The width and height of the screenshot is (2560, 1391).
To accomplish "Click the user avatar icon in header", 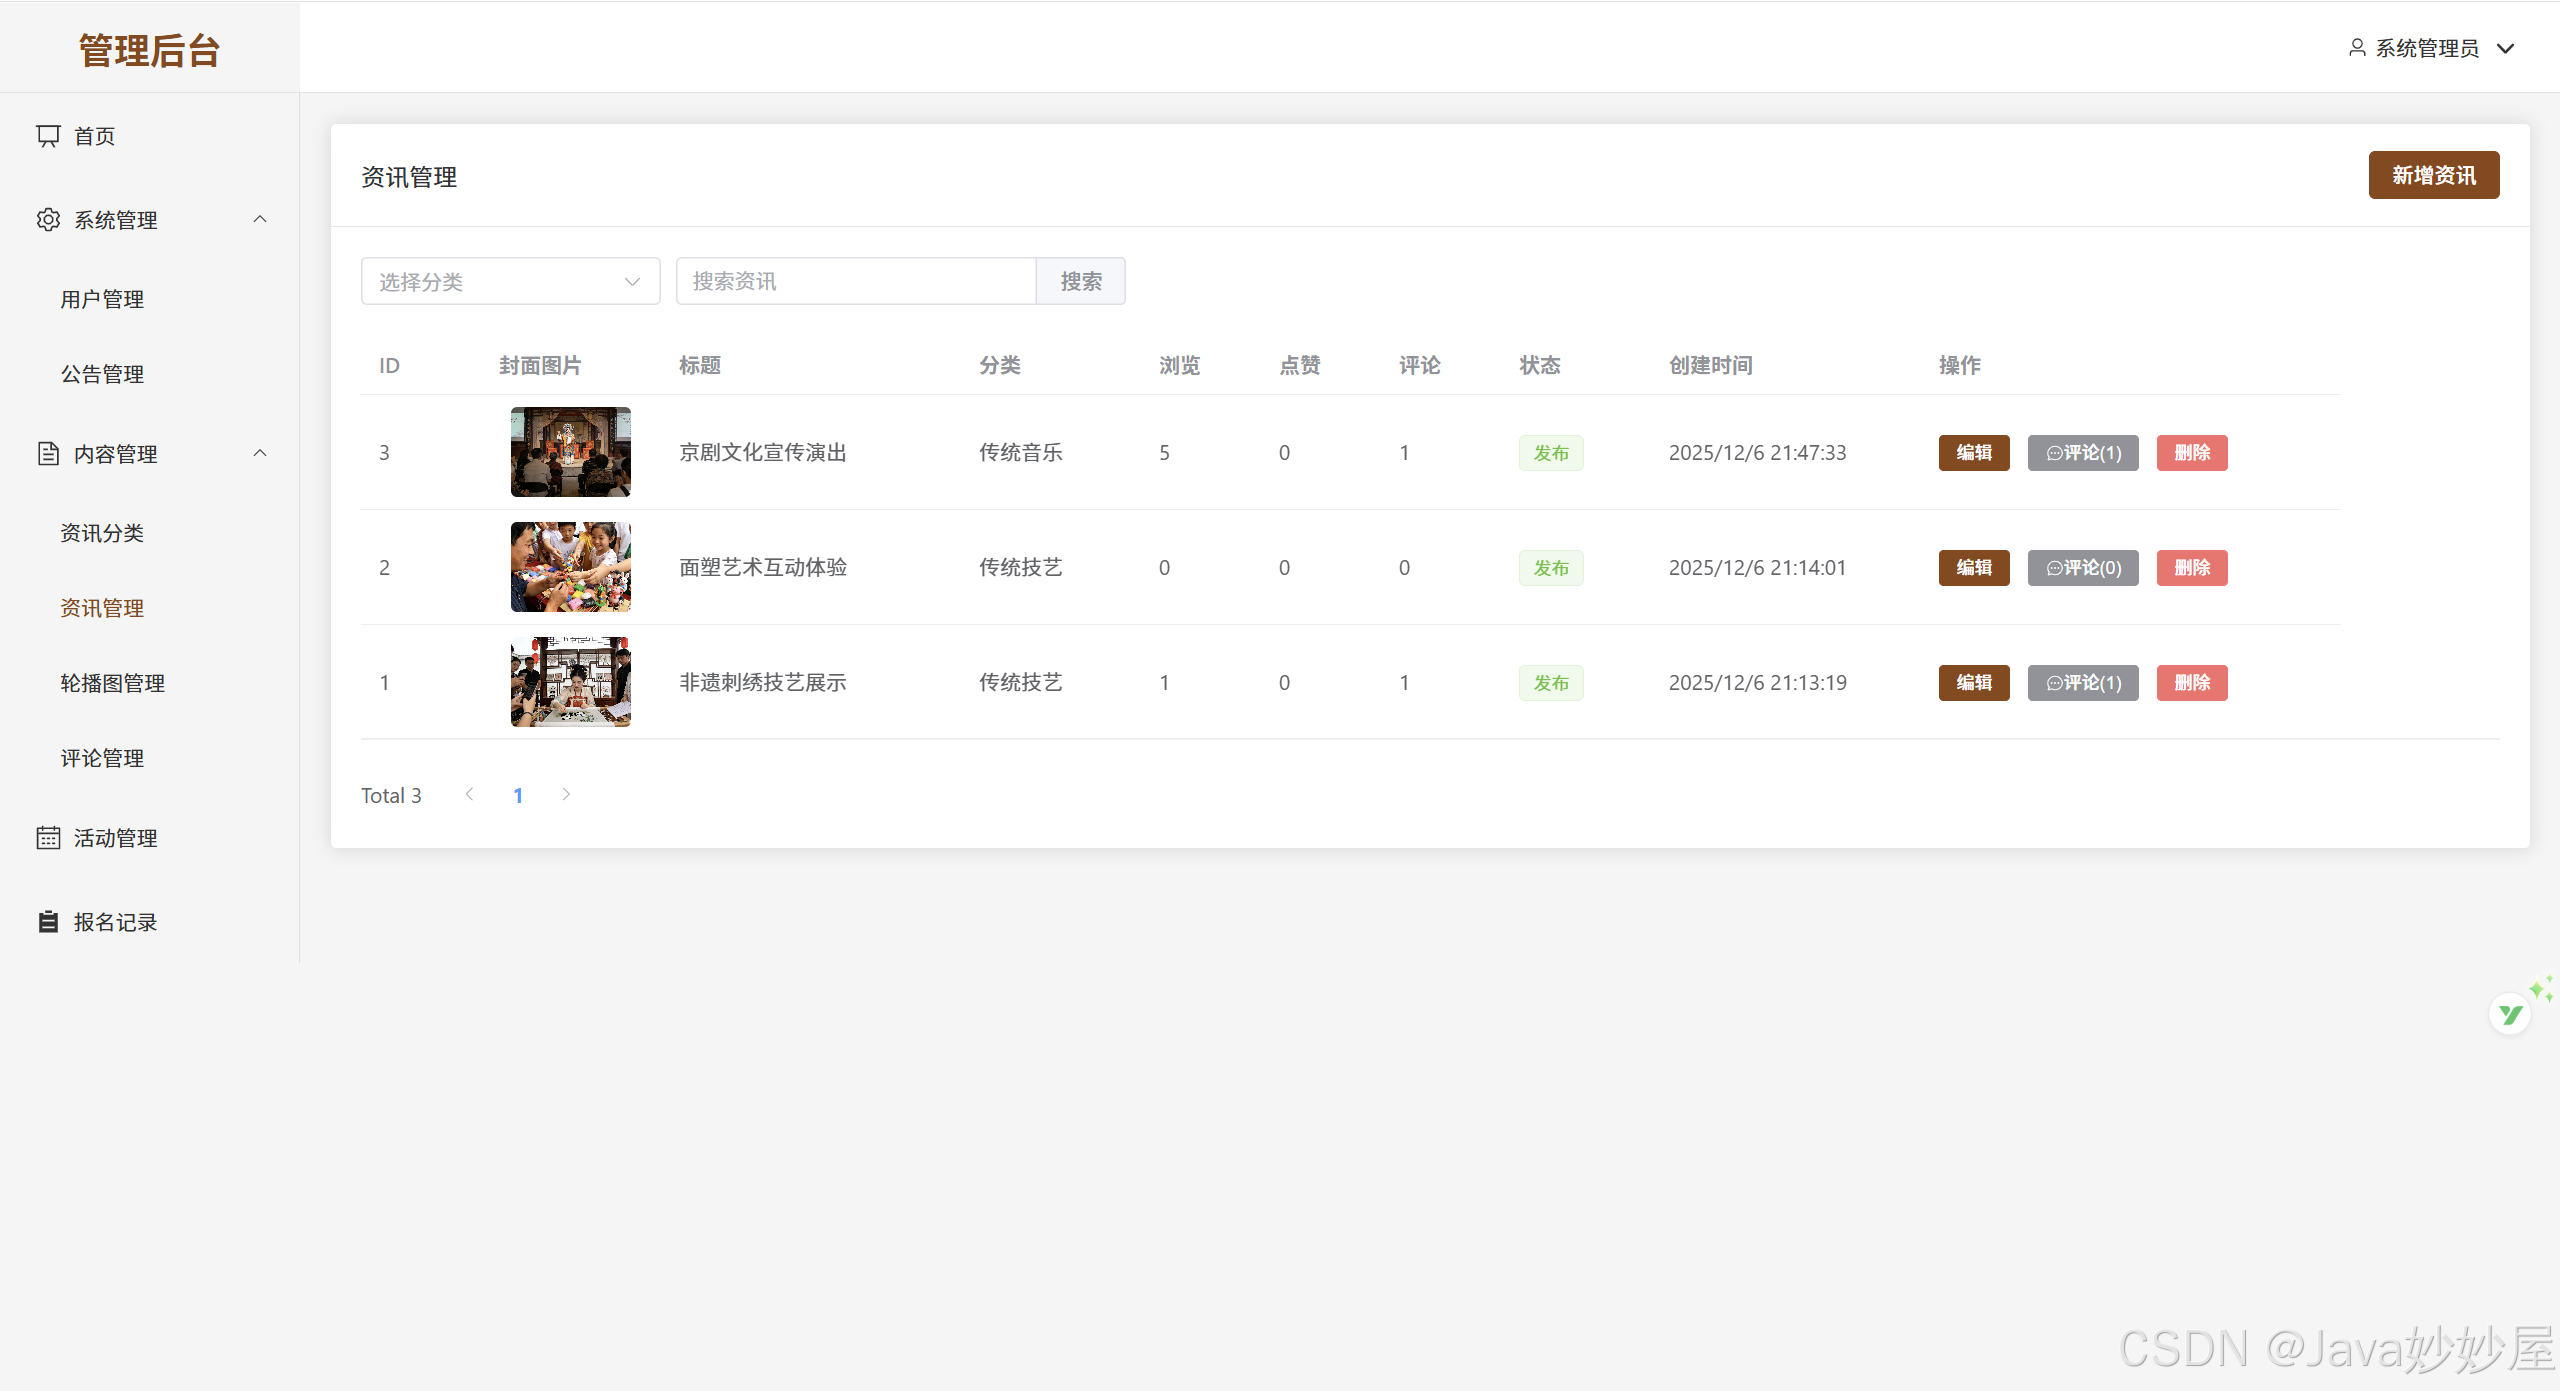I will coord(2356,47).
